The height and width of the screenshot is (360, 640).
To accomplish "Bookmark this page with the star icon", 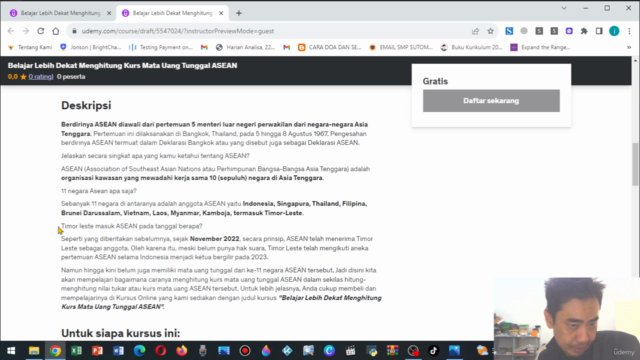I will tap(490, 31).
